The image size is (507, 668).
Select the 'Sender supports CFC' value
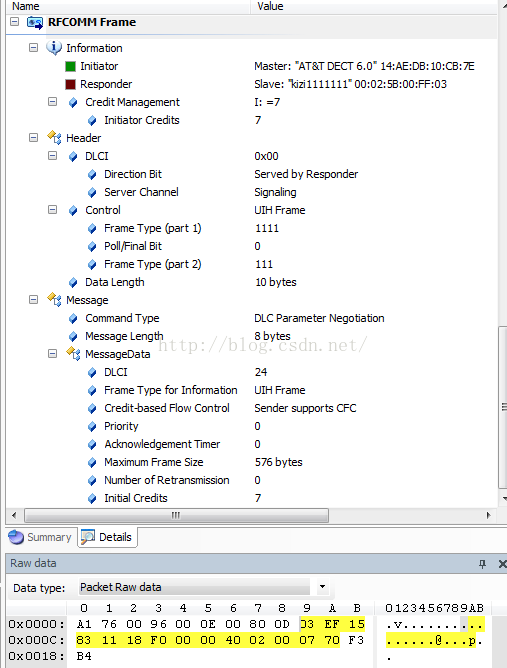pyautogui.click(x=305, y=408)
